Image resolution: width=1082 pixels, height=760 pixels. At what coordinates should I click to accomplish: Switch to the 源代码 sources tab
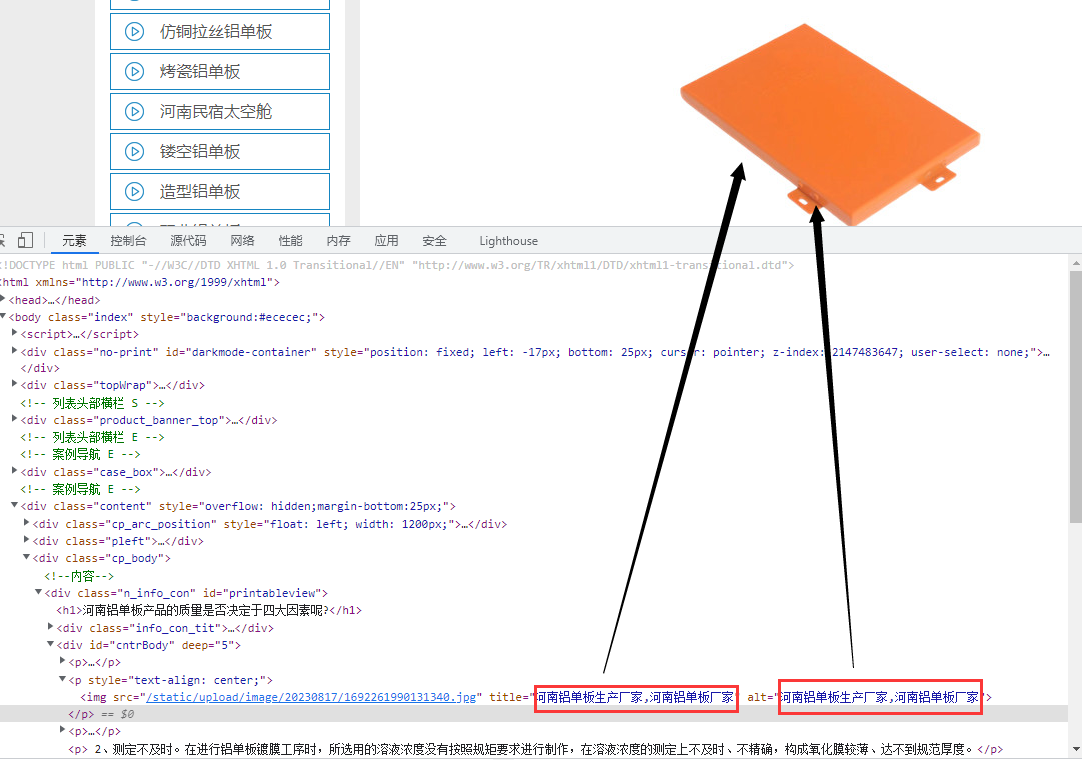click(x=187, y=241)
